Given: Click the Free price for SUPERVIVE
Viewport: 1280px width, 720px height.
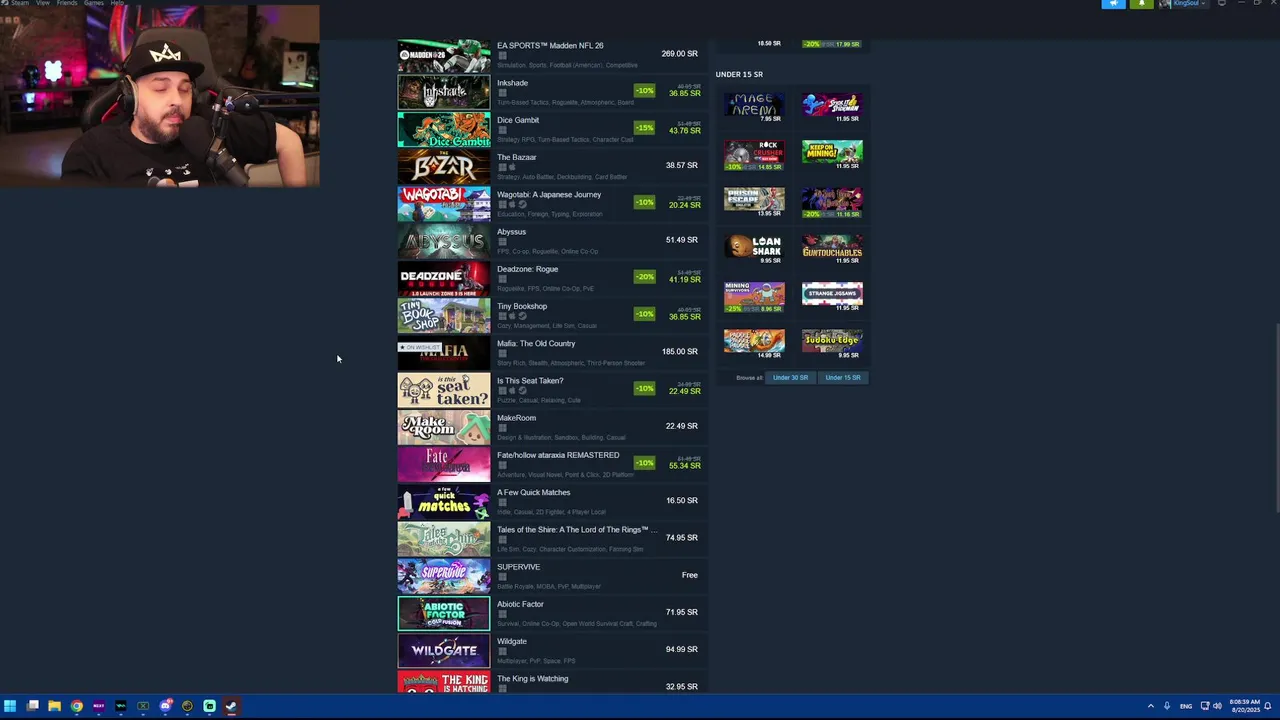Looking at the screenshot, I should [x=689, y=575].
